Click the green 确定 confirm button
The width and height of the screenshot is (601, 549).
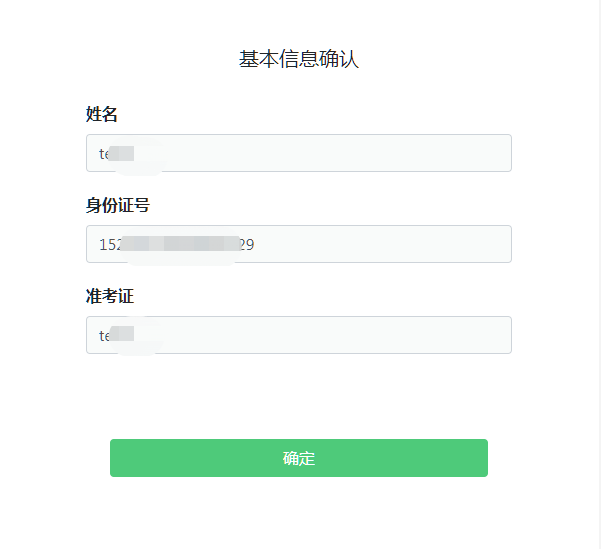tap(299, 458)
